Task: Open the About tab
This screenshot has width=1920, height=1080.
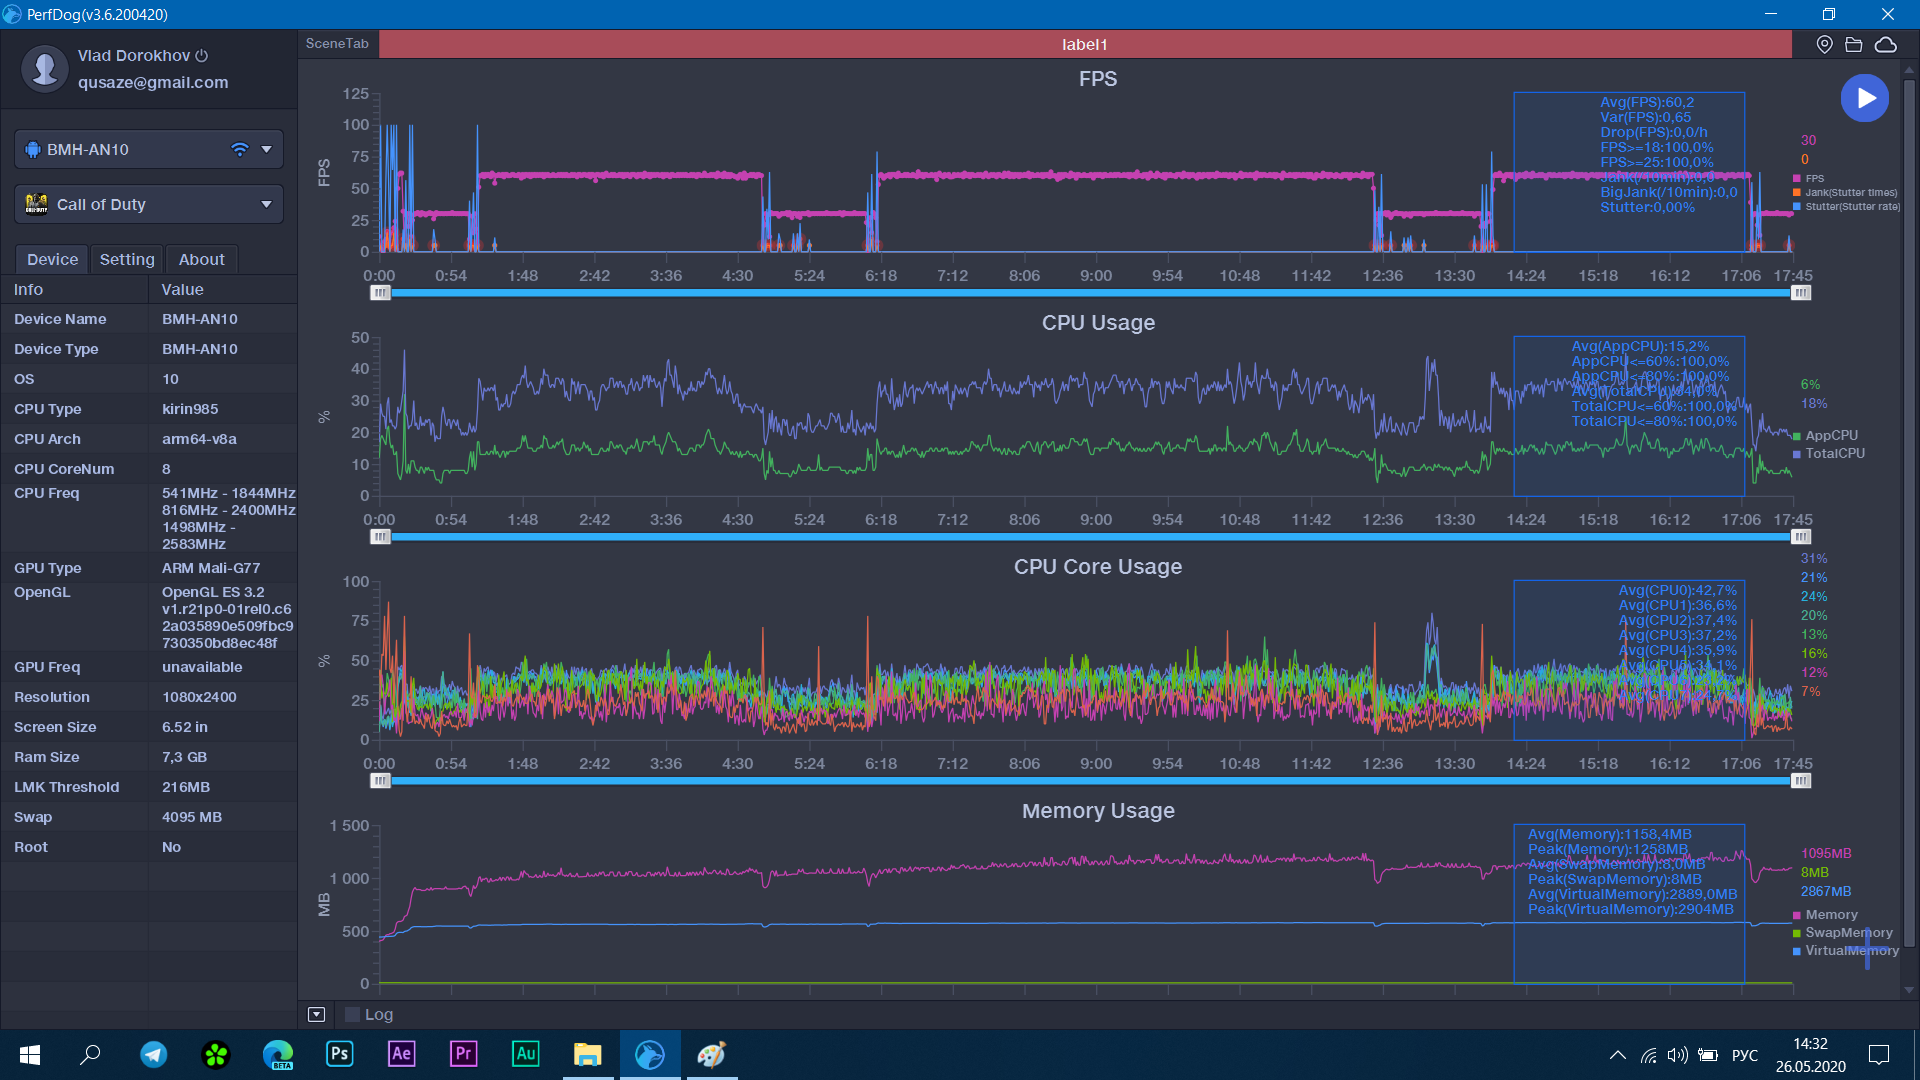Action: tap(199, 258)
